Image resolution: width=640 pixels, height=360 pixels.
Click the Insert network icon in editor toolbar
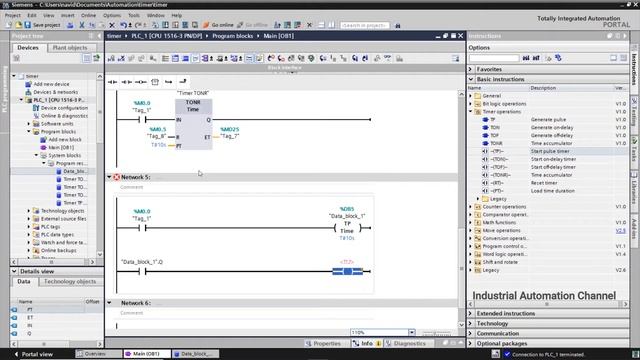pos(111,59)
